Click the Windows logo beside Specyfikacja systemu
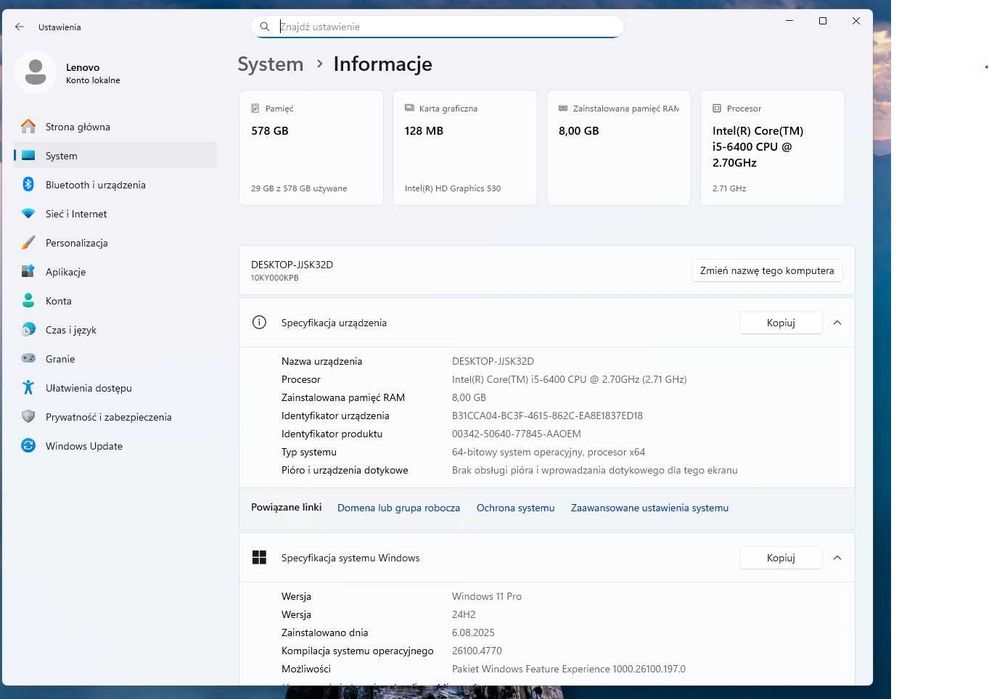 click(x=259, y=557)
